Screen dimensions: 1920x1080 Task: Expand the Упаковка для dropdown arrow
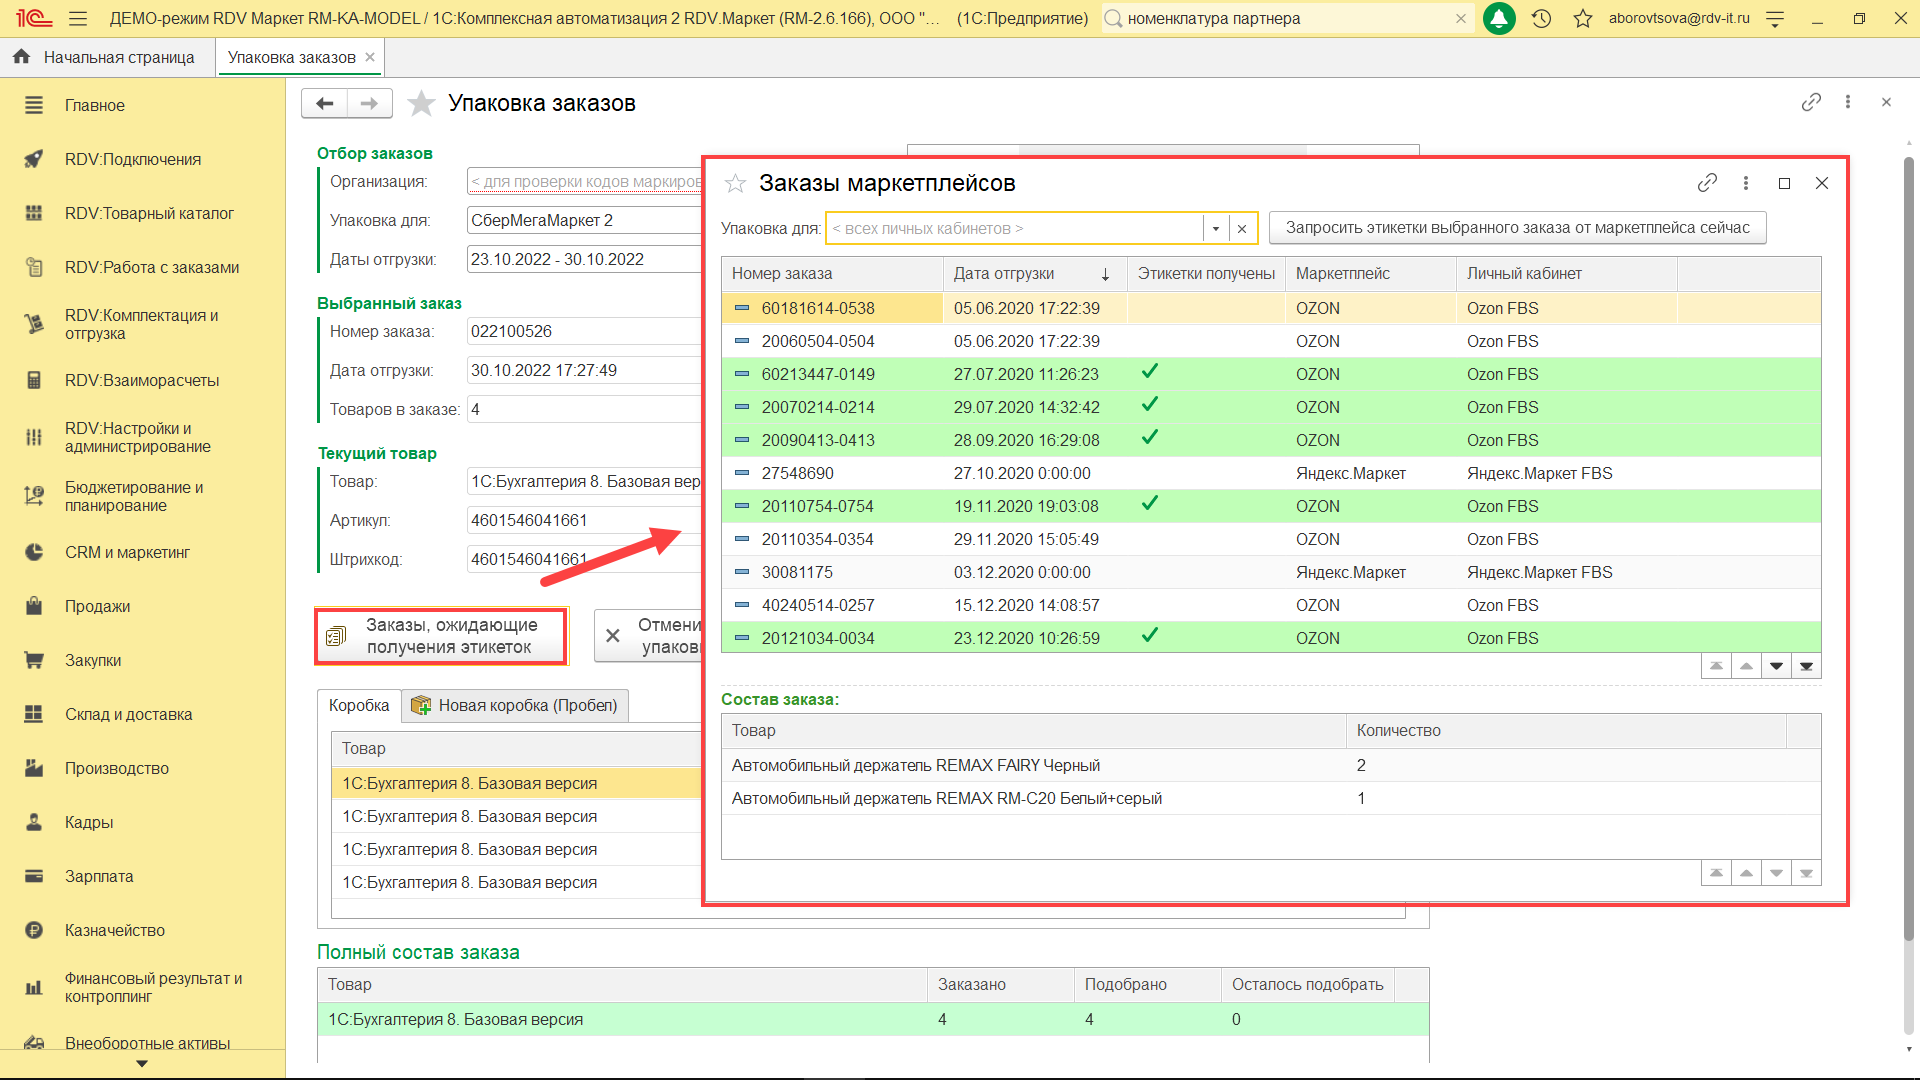coord(1215,228)
